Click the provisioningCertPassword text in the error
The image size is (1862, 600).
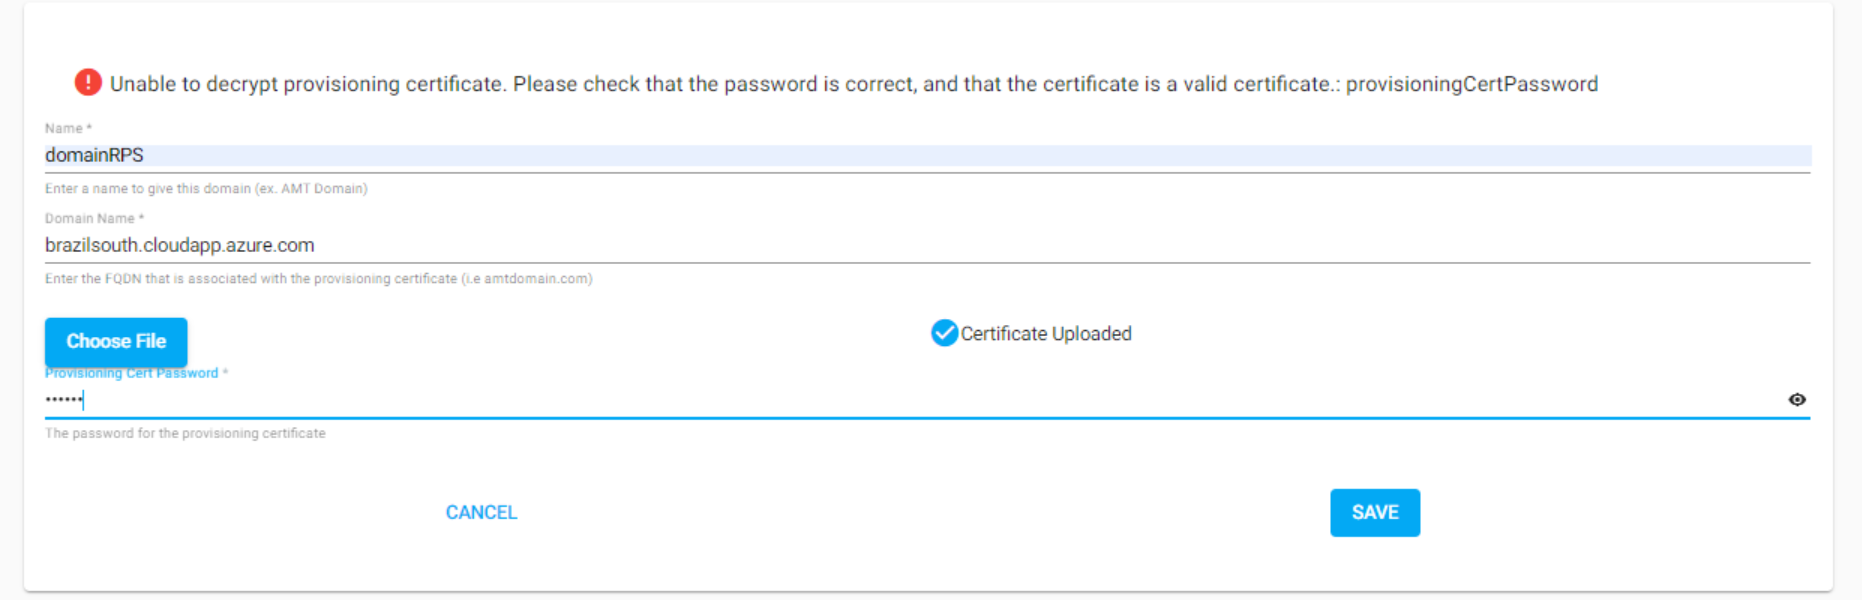tap(1472, 84)
